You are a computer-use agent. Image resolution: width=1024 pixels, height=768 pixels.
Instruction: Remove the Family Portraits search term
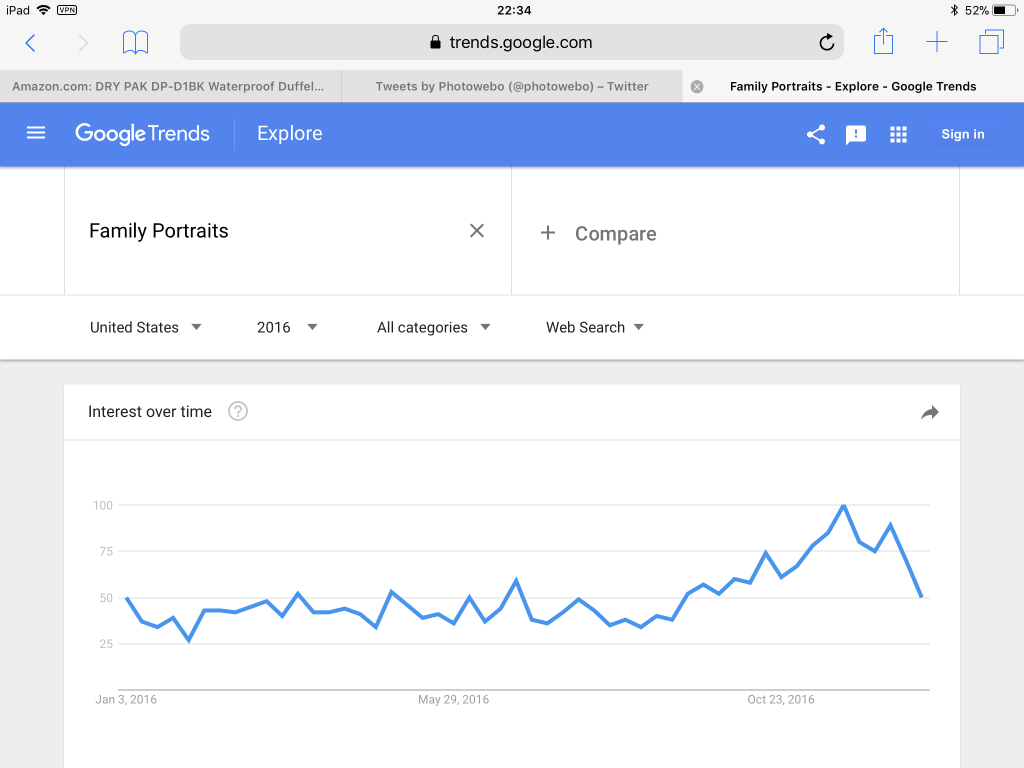[x=477, y=231]
